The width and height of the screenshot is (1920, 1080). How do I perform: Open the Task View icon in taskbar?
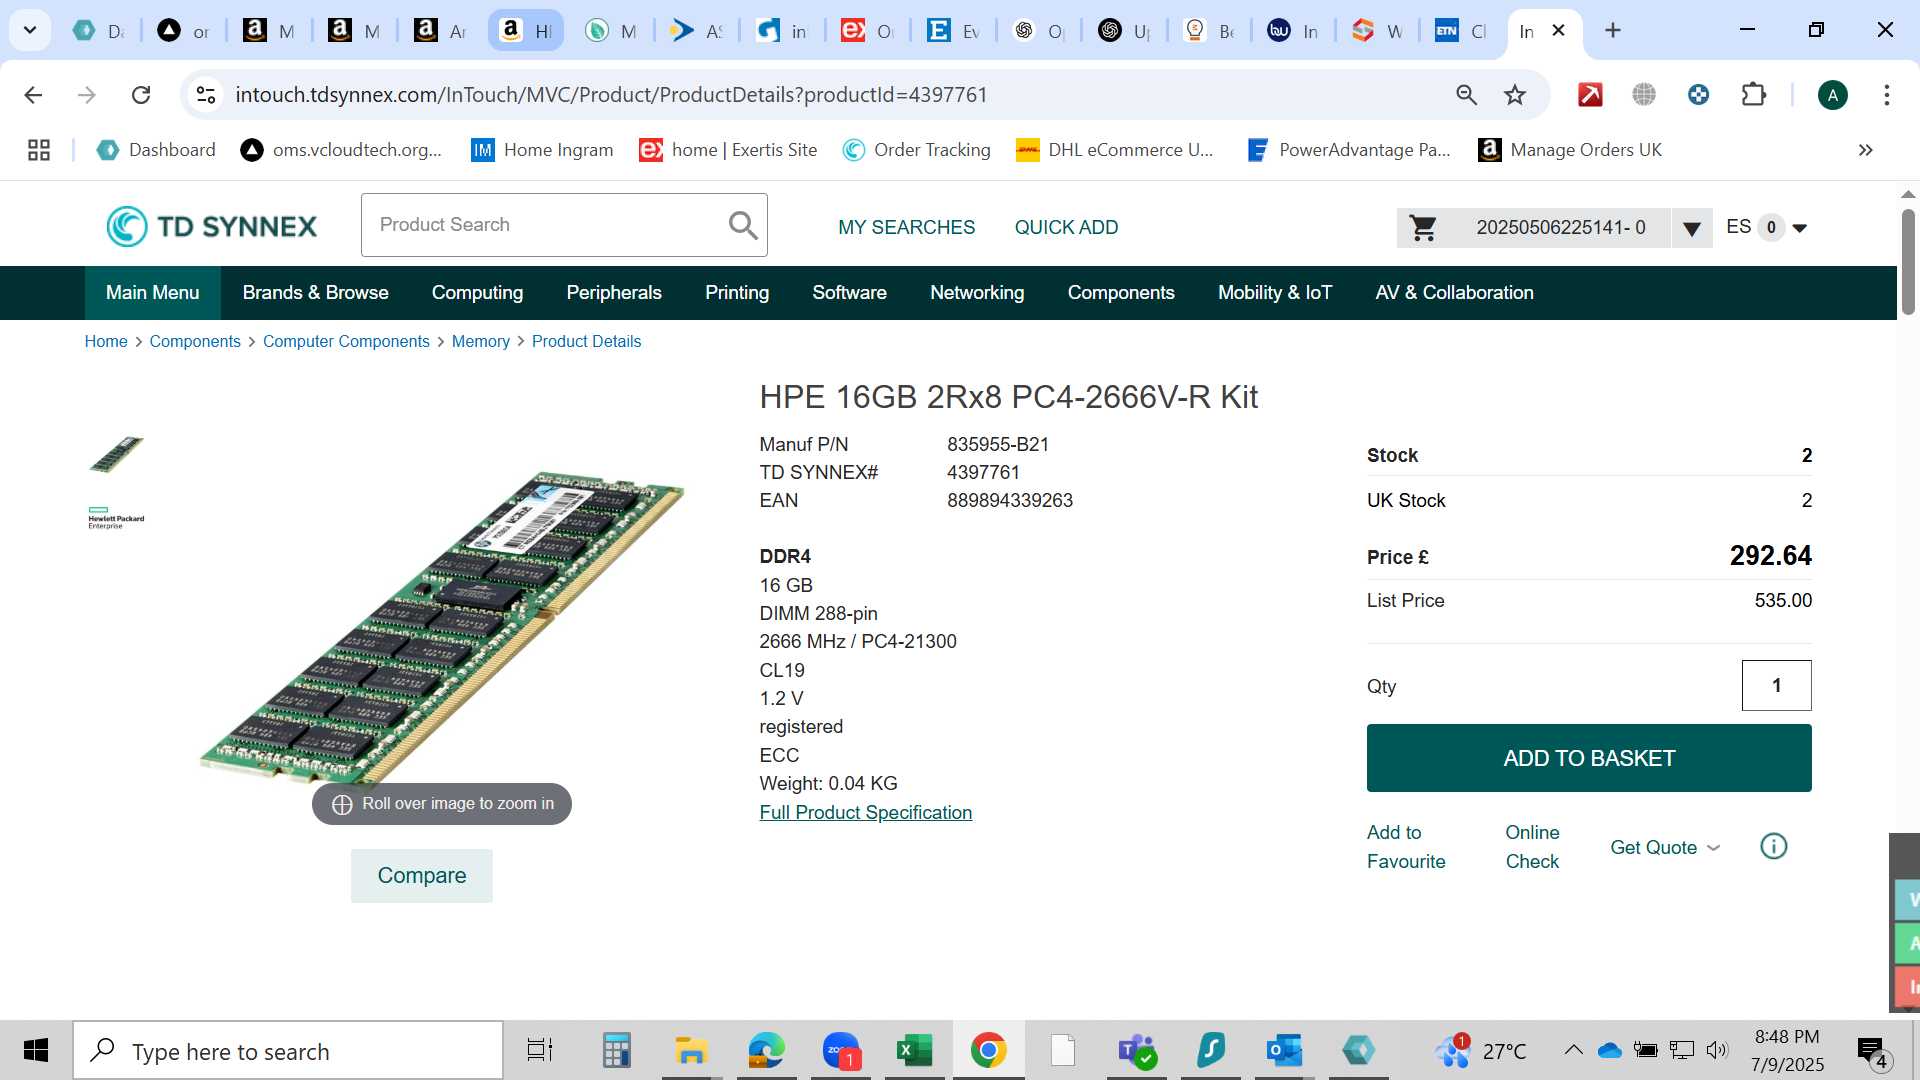point(540,1051)
